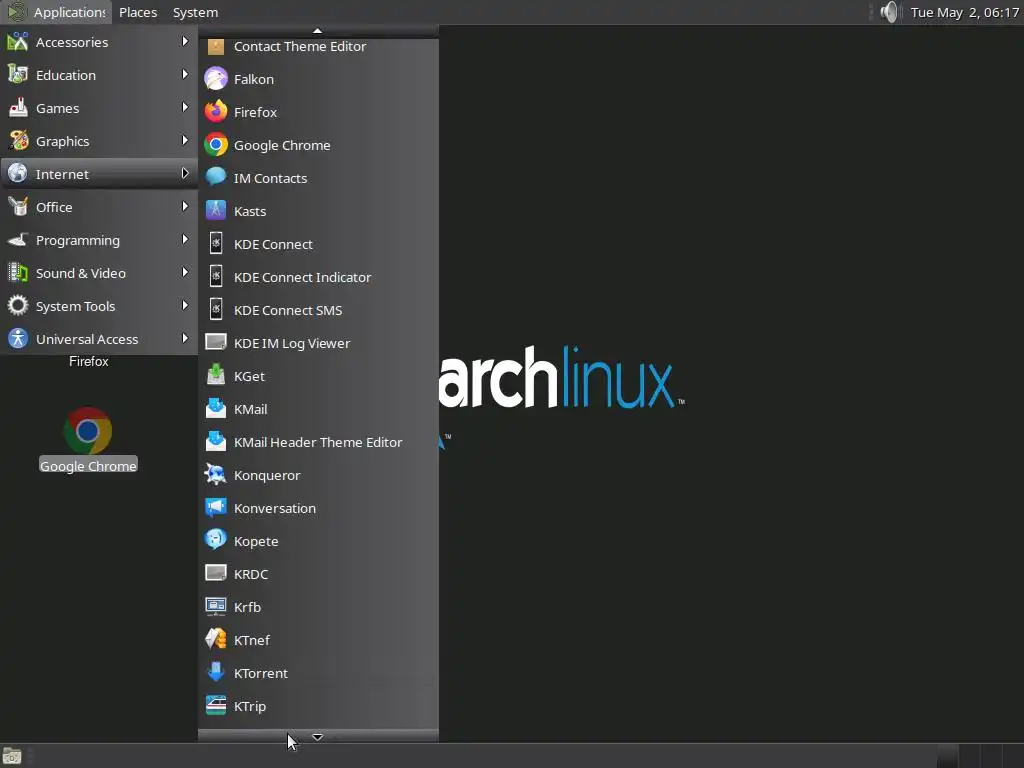Click the KGet download manager icon

point(216,376)
